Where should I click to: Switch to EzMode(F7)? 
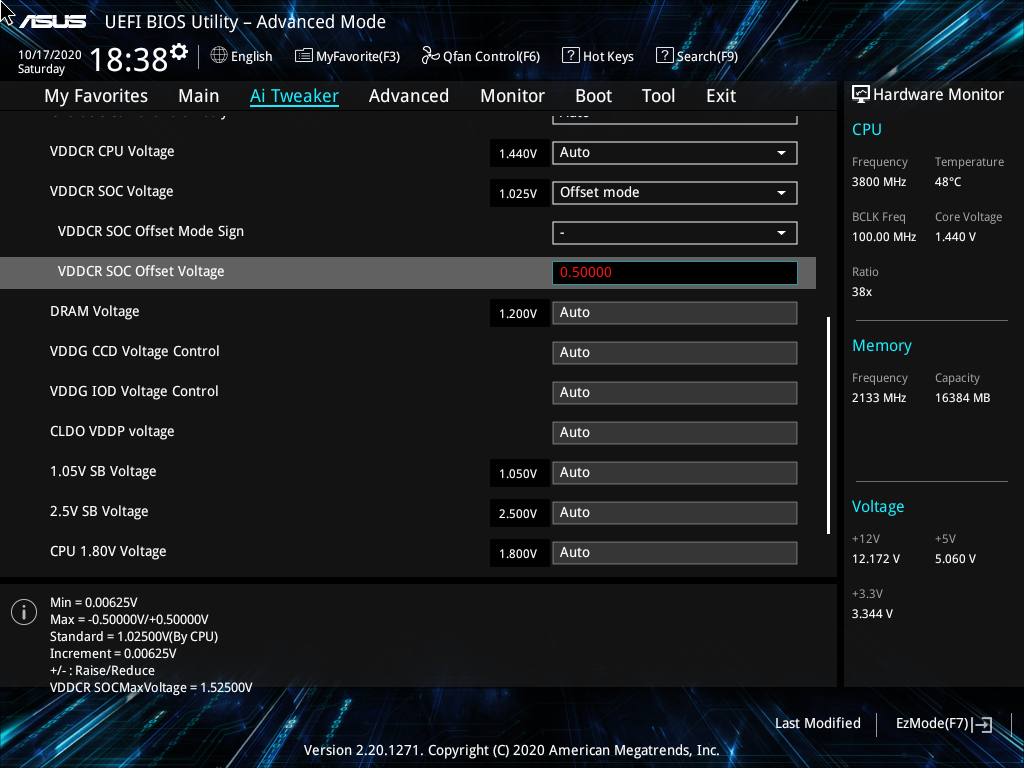(944, 724)
